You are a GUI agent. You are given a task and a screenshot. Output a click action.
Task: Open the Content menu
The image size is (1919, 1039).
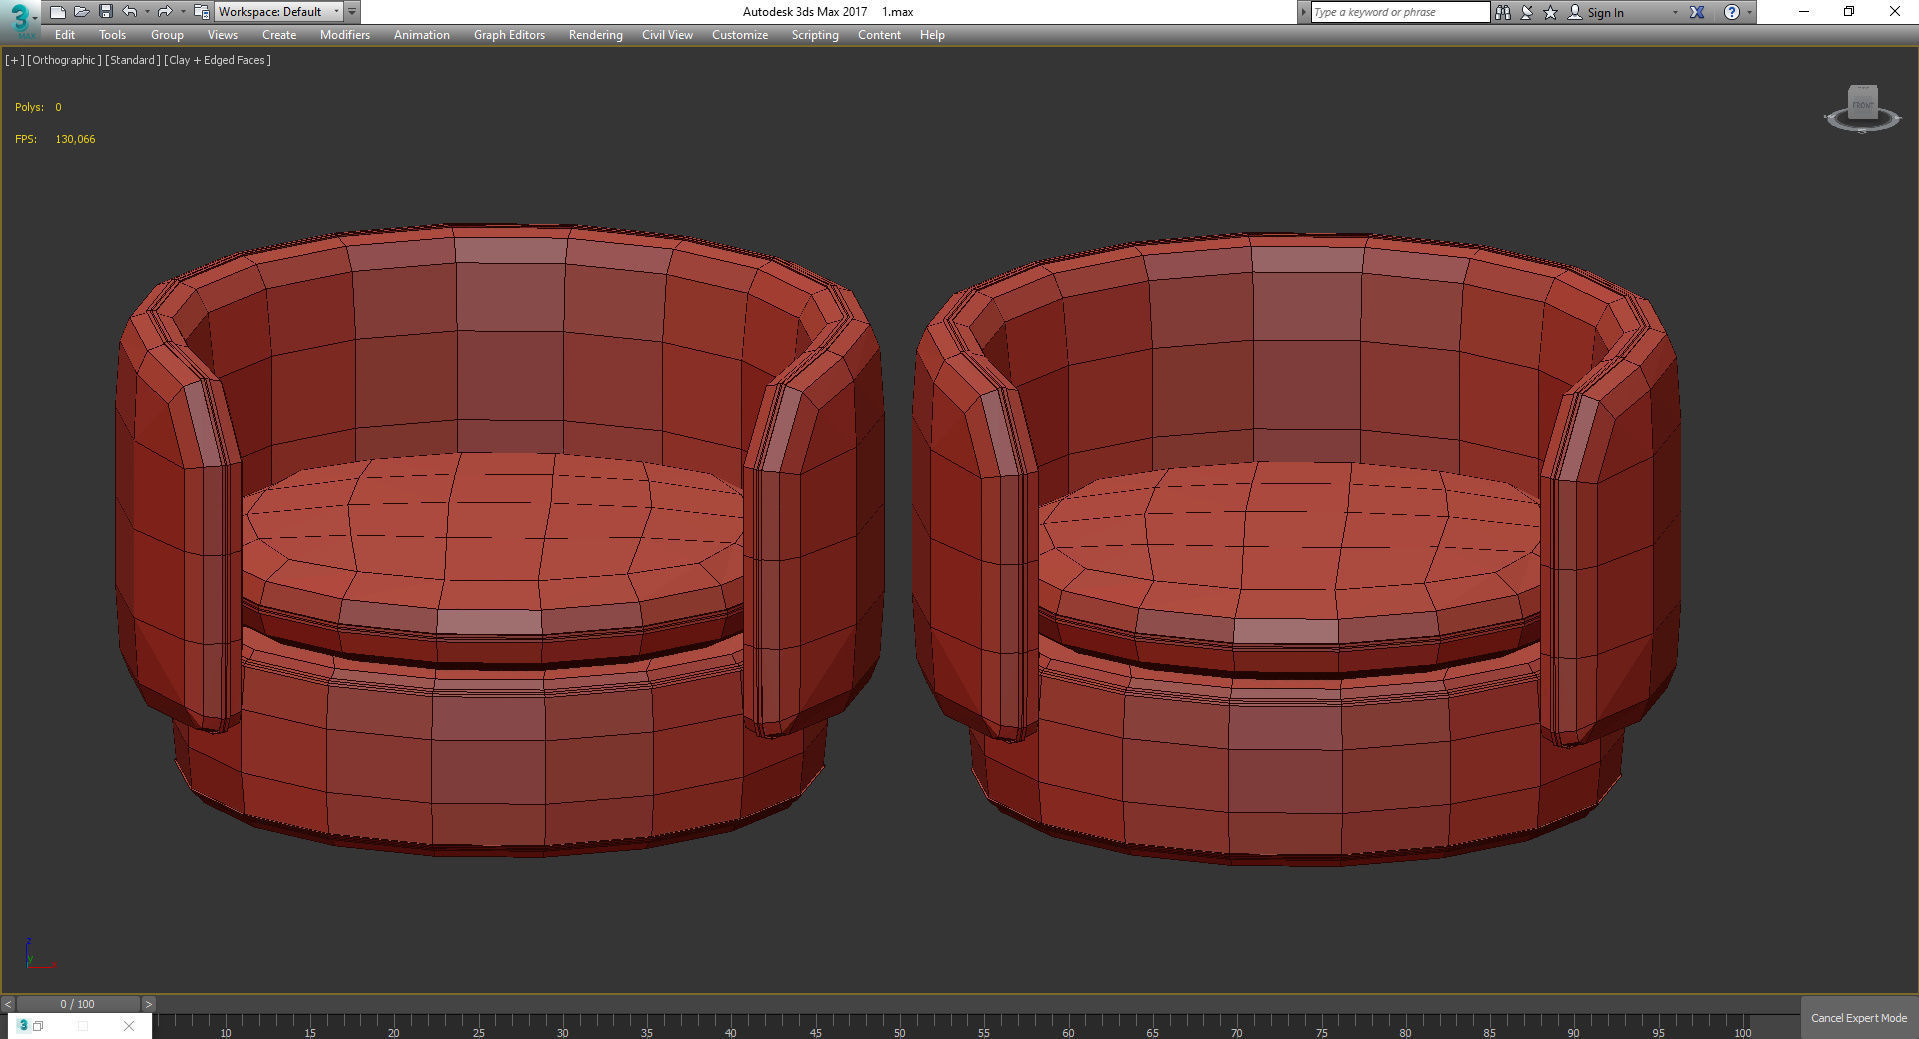[879, 35]
